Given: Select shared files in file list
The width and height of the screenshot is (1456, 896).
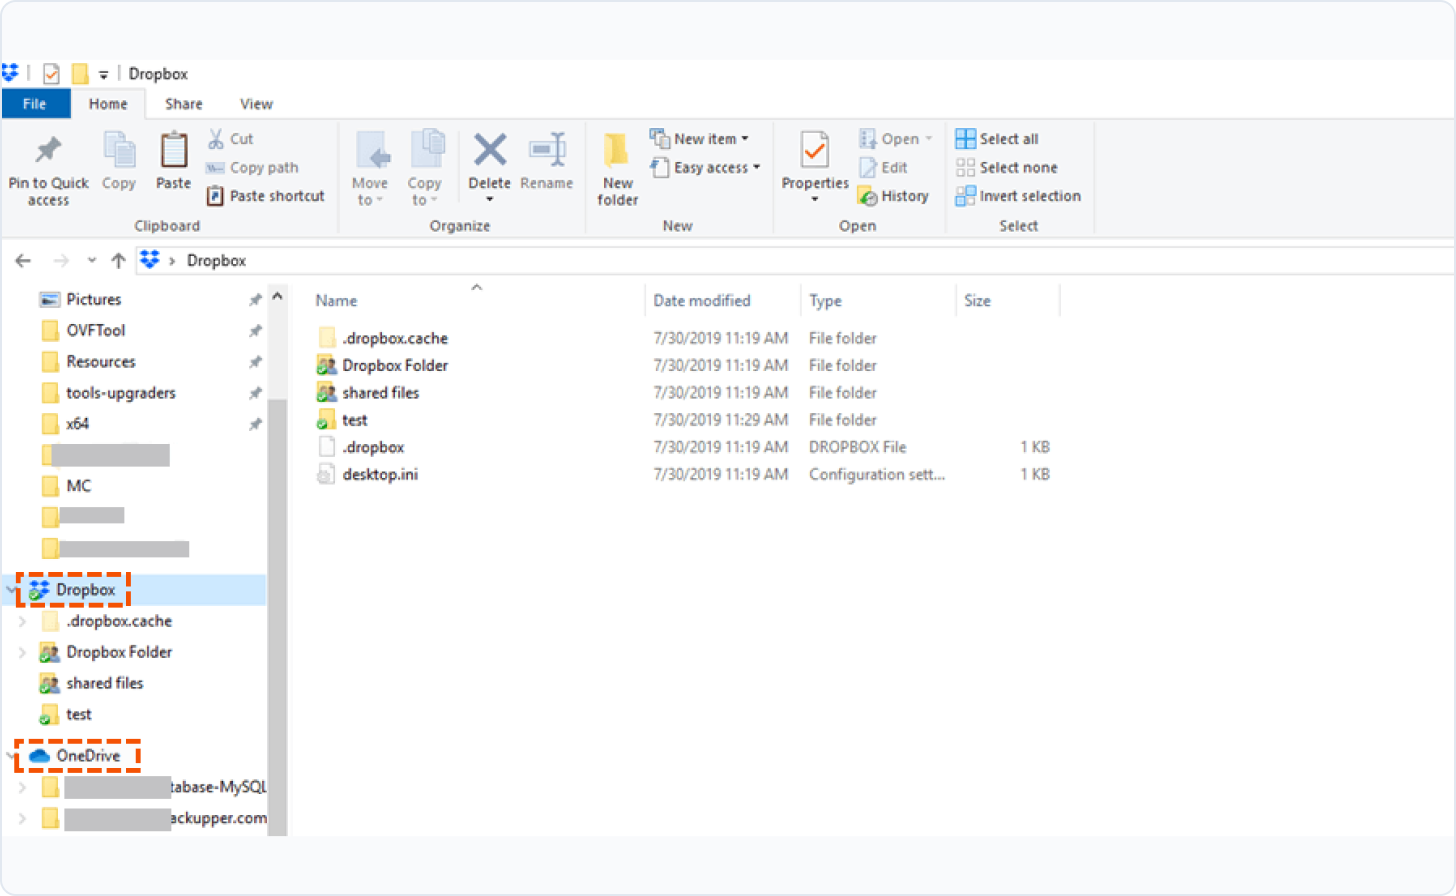Looking at the screenshot, I should point(380,392).
